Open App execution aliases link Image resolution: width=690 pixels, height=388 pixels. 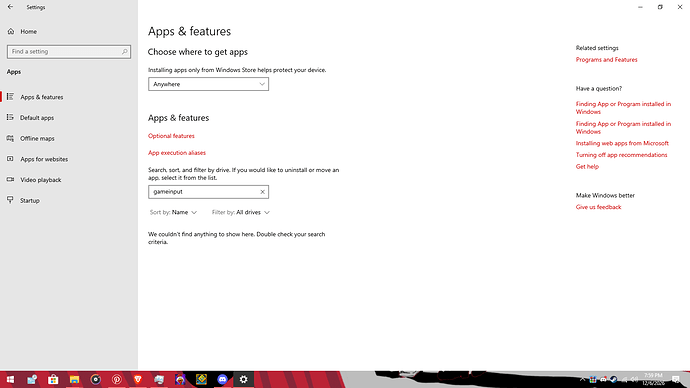(x=177, y=153)
